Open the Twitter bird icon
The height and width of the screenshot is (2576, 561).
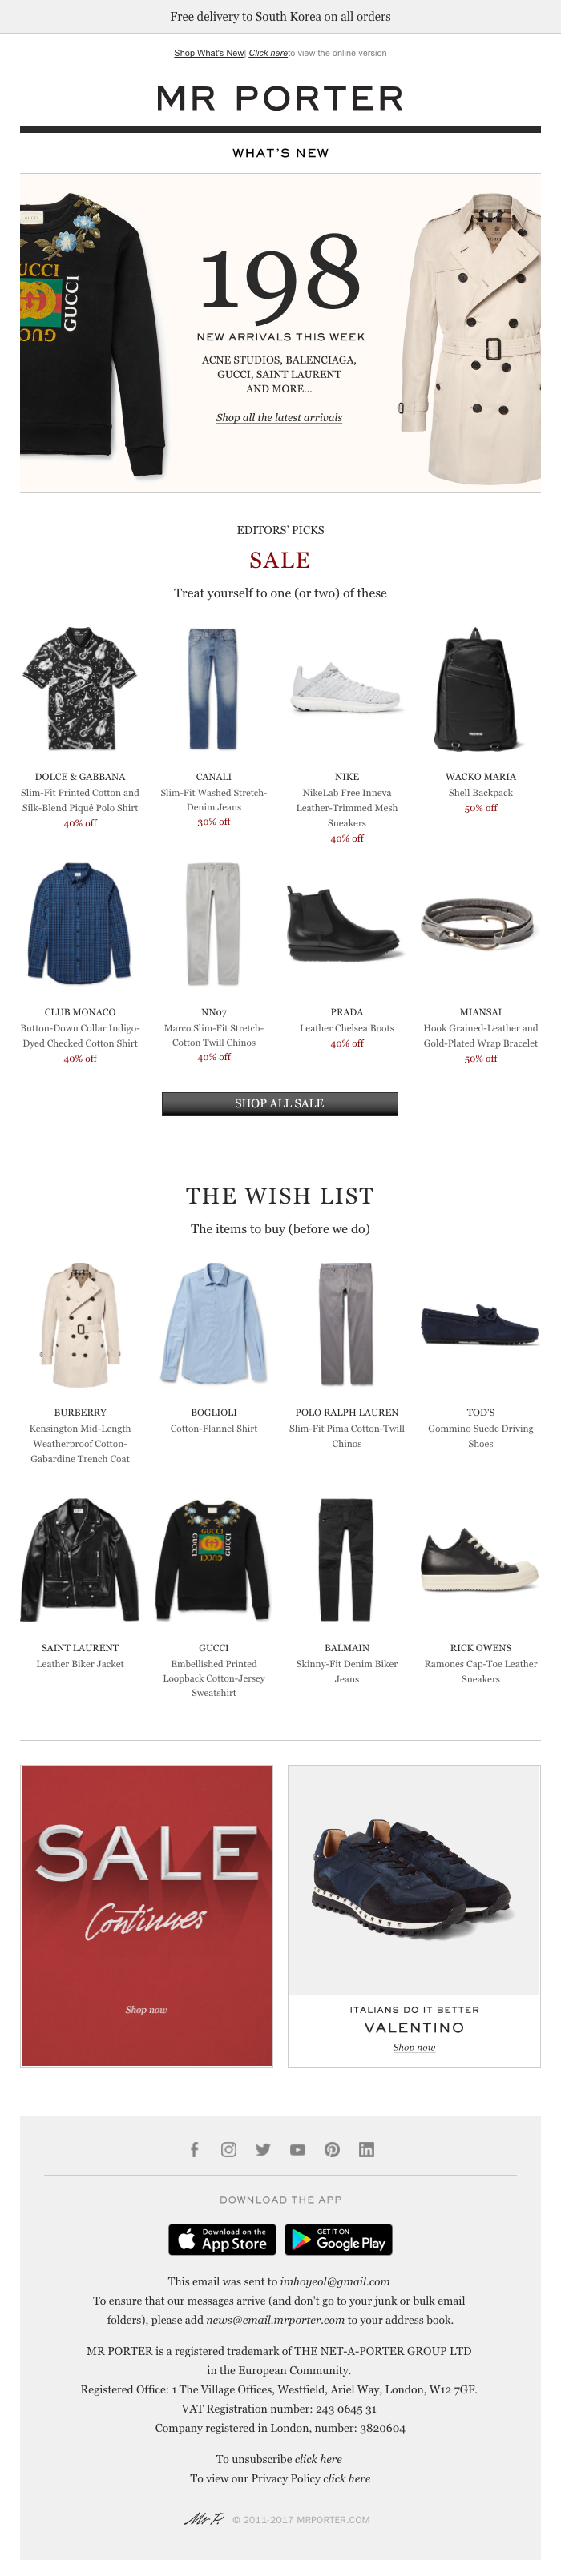point(263,2149)
